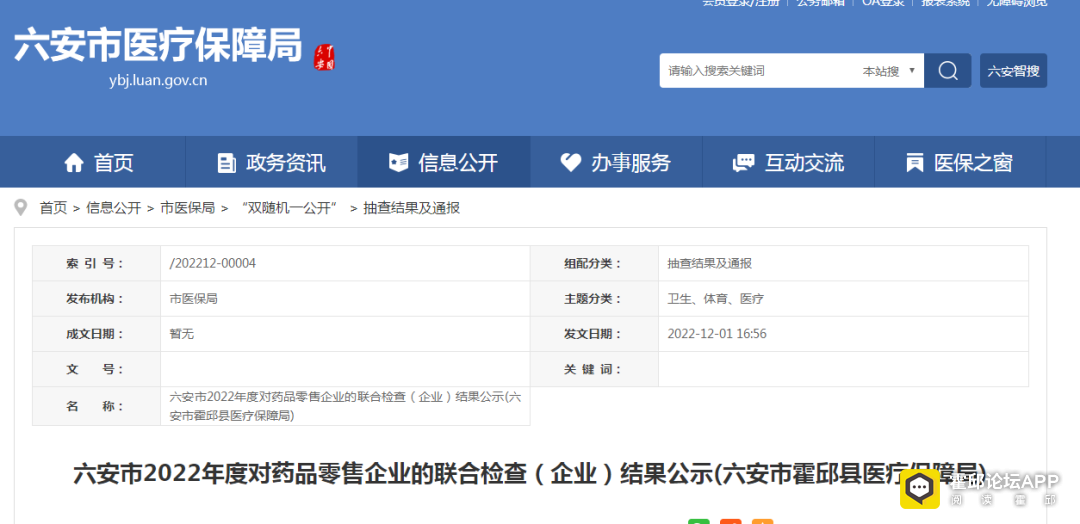Click the location pin breadcrumb icon
Viewport: 1080px width, 524px height.
click(x=21, y=207)
